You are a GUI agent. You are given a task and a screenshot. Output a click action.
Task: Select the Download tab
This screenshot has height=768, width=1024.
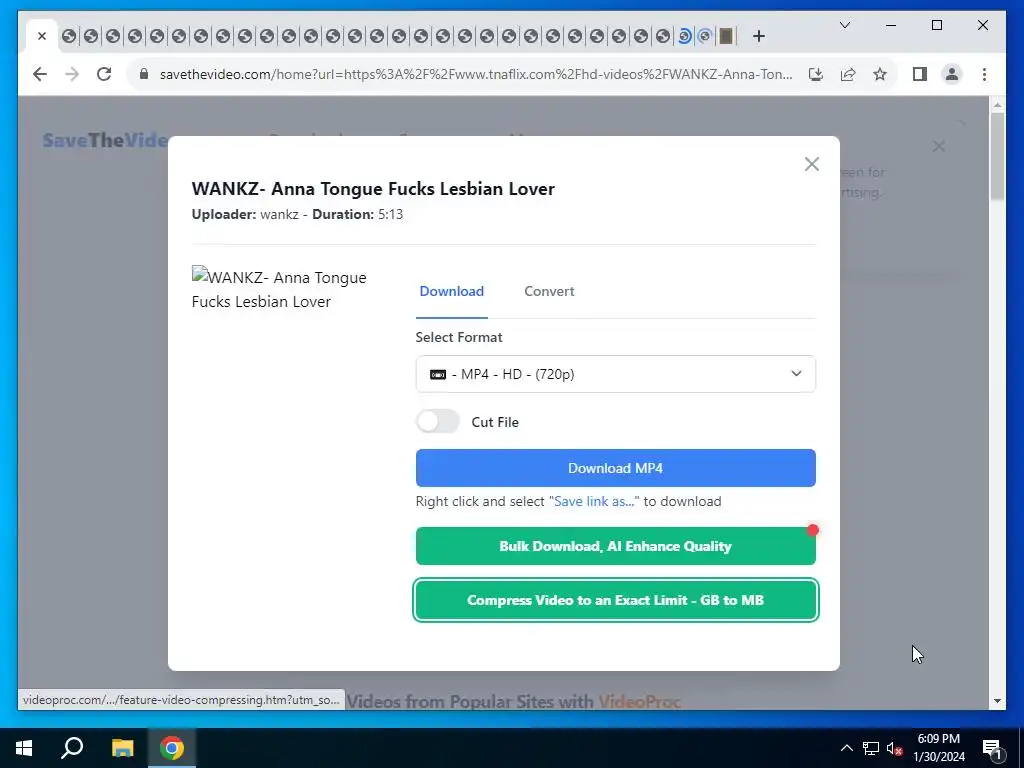(451, 291)
